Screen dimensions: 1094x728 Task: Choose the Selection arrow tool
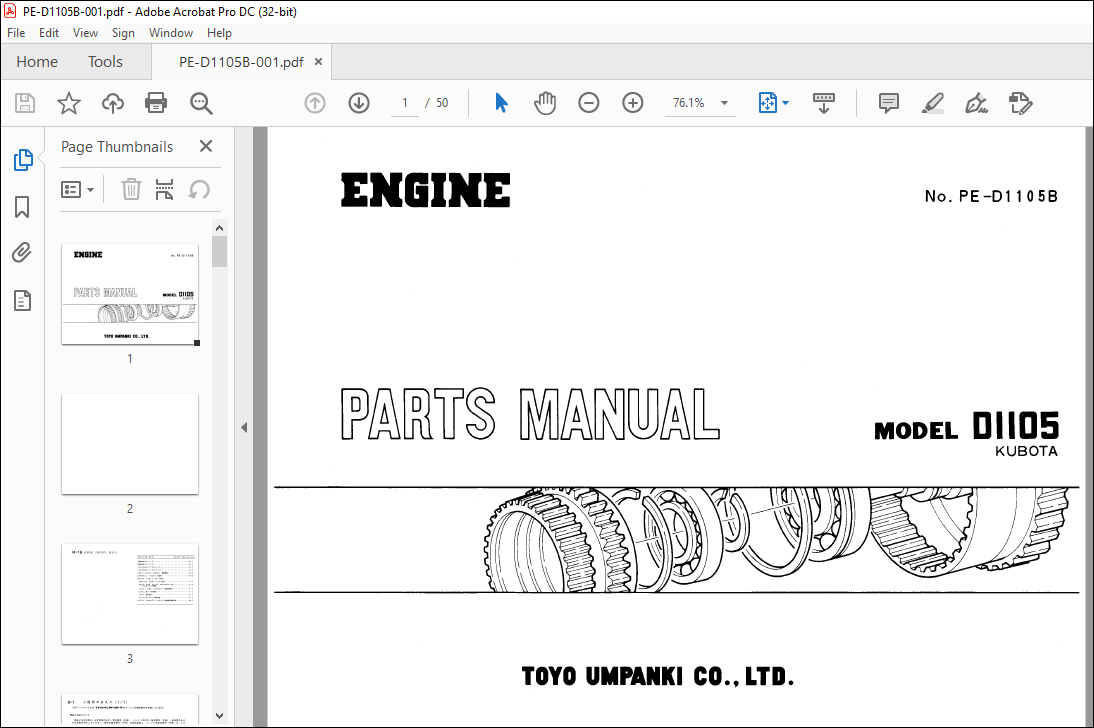[x=501, y=103]
